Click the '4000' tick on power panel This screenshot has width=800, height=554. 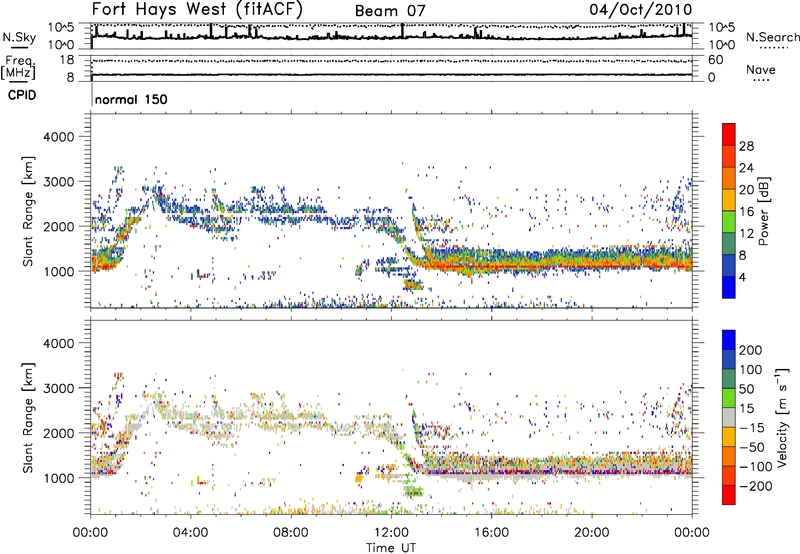(x=58, y=137)
